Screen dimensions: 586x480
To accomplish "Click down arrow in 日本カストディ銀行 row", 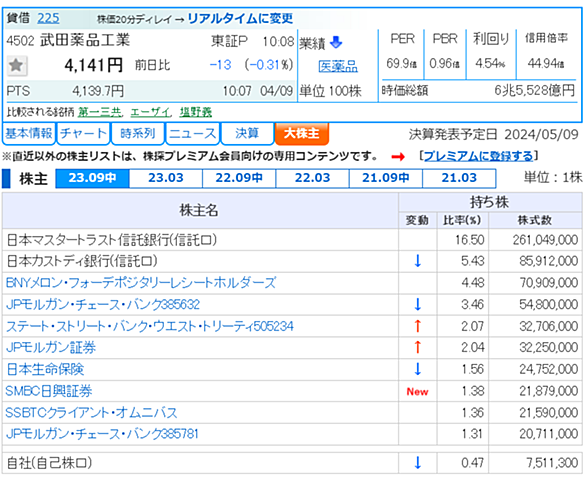I will pyautogui.click(x=417, y=261).
